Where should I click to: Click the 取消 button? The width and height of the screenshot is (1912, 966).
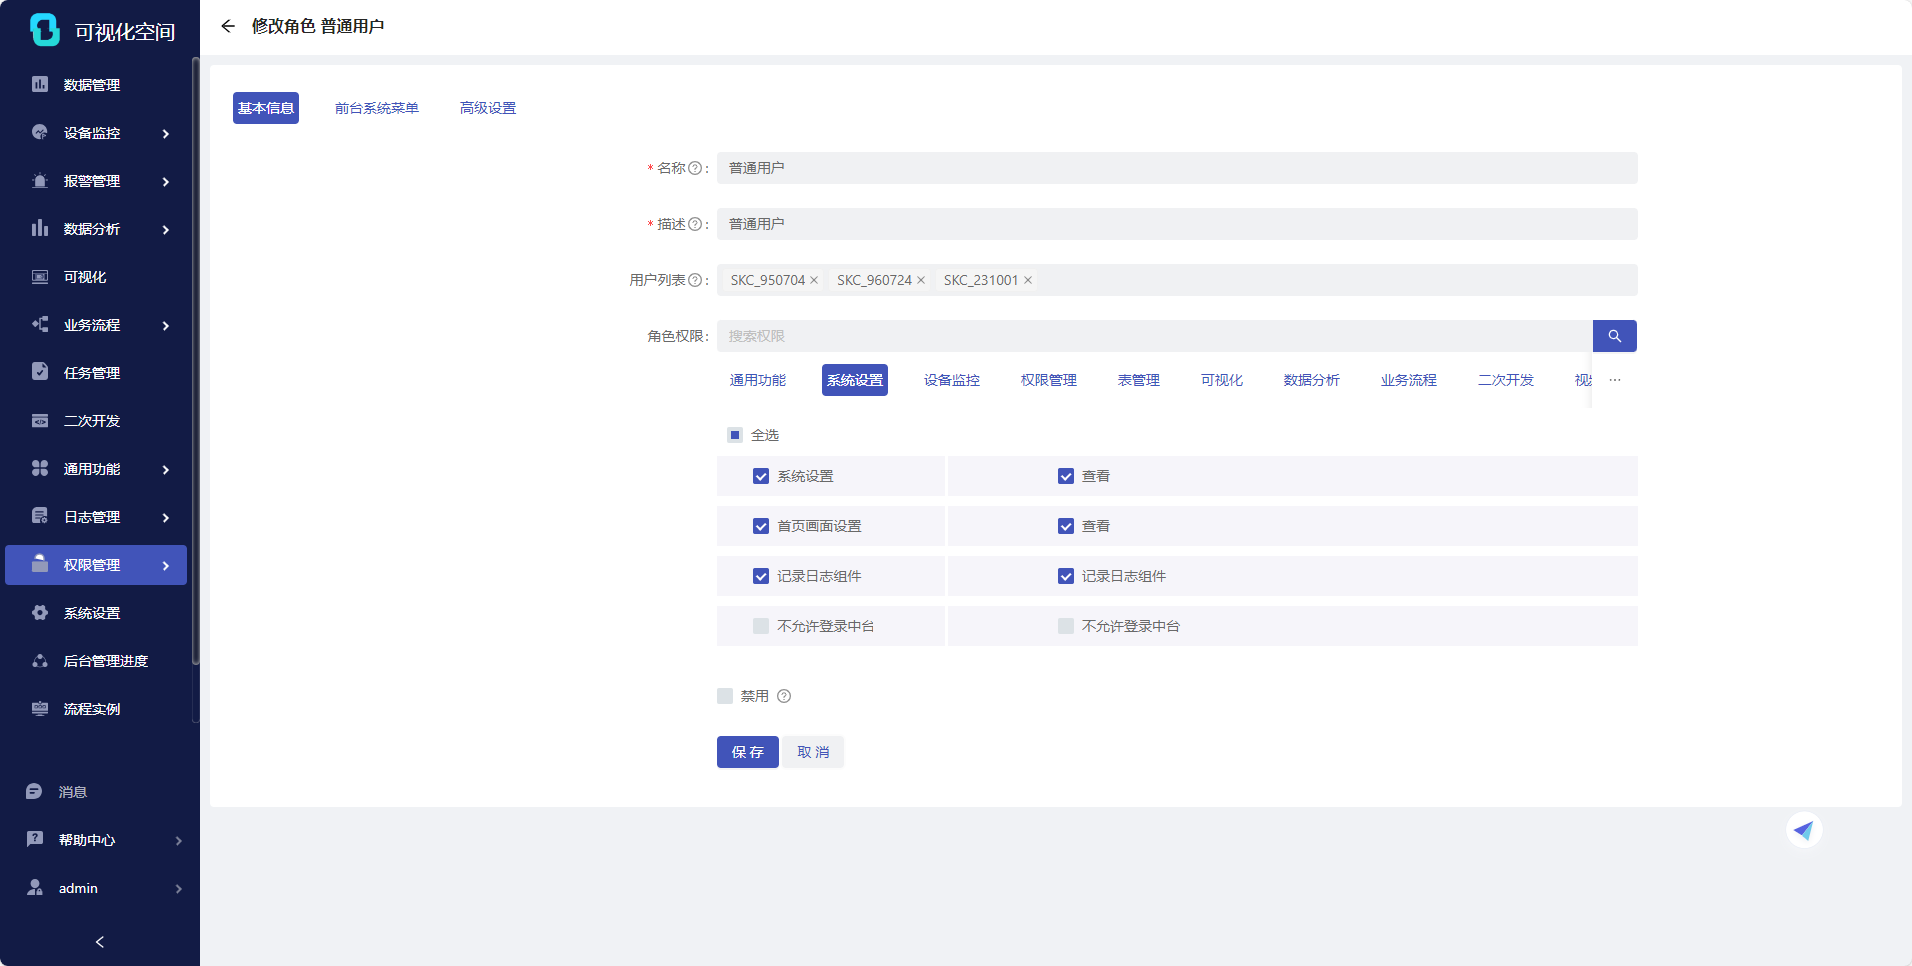(x=813, y=752)
